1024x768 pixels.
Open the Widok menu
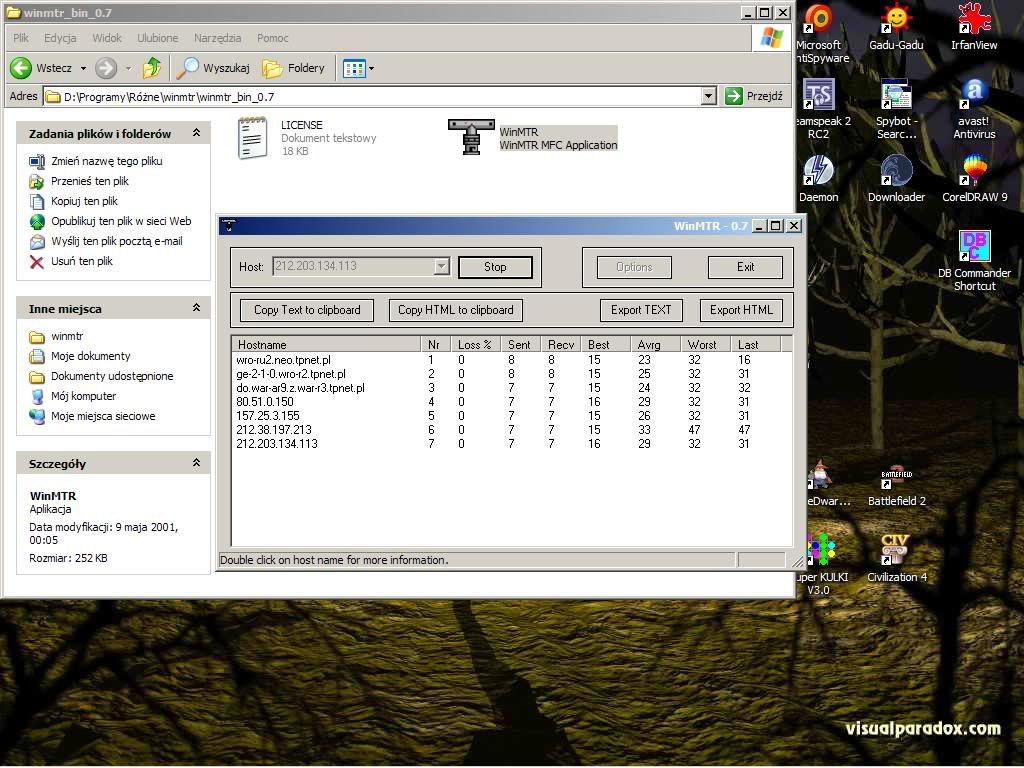pyautogui.click(x=107, y=38)
